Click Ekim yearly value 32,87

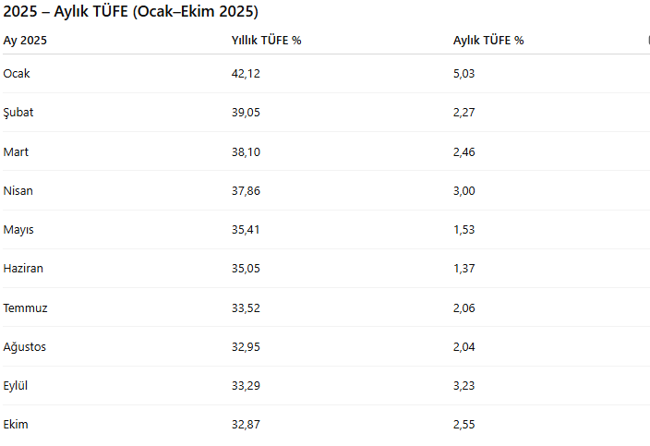[x=246, y=425]
